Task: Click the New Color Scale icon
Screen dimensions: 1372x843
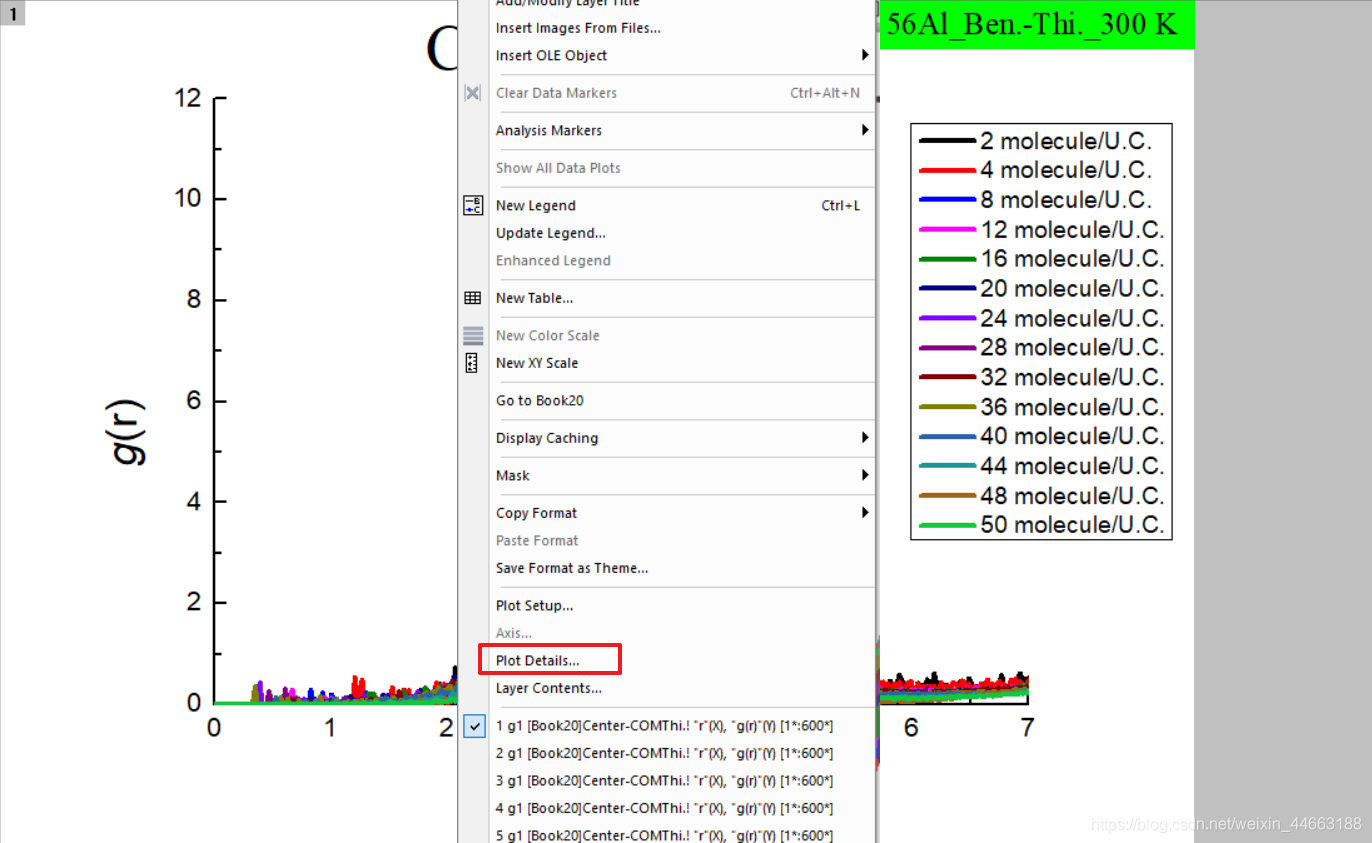Action: pos(473,336)
